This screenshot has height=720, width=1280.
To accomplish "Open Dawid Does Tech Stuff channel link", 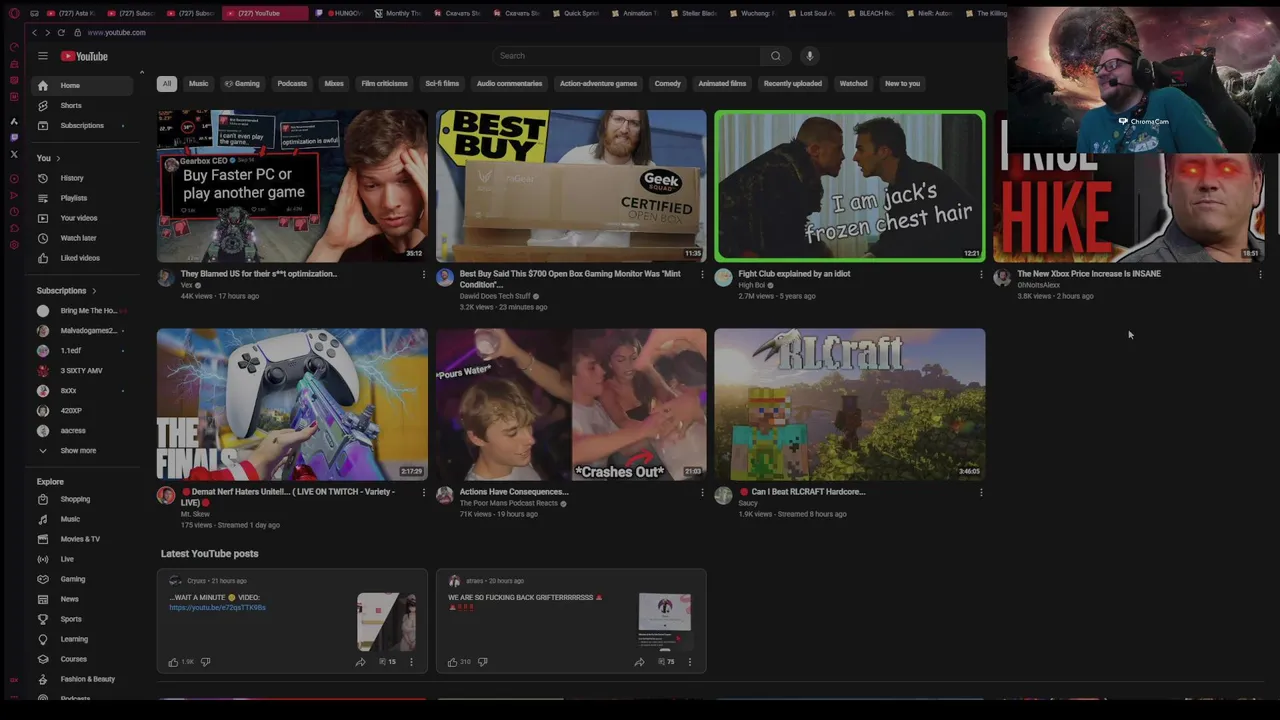I will coord(495,297).
